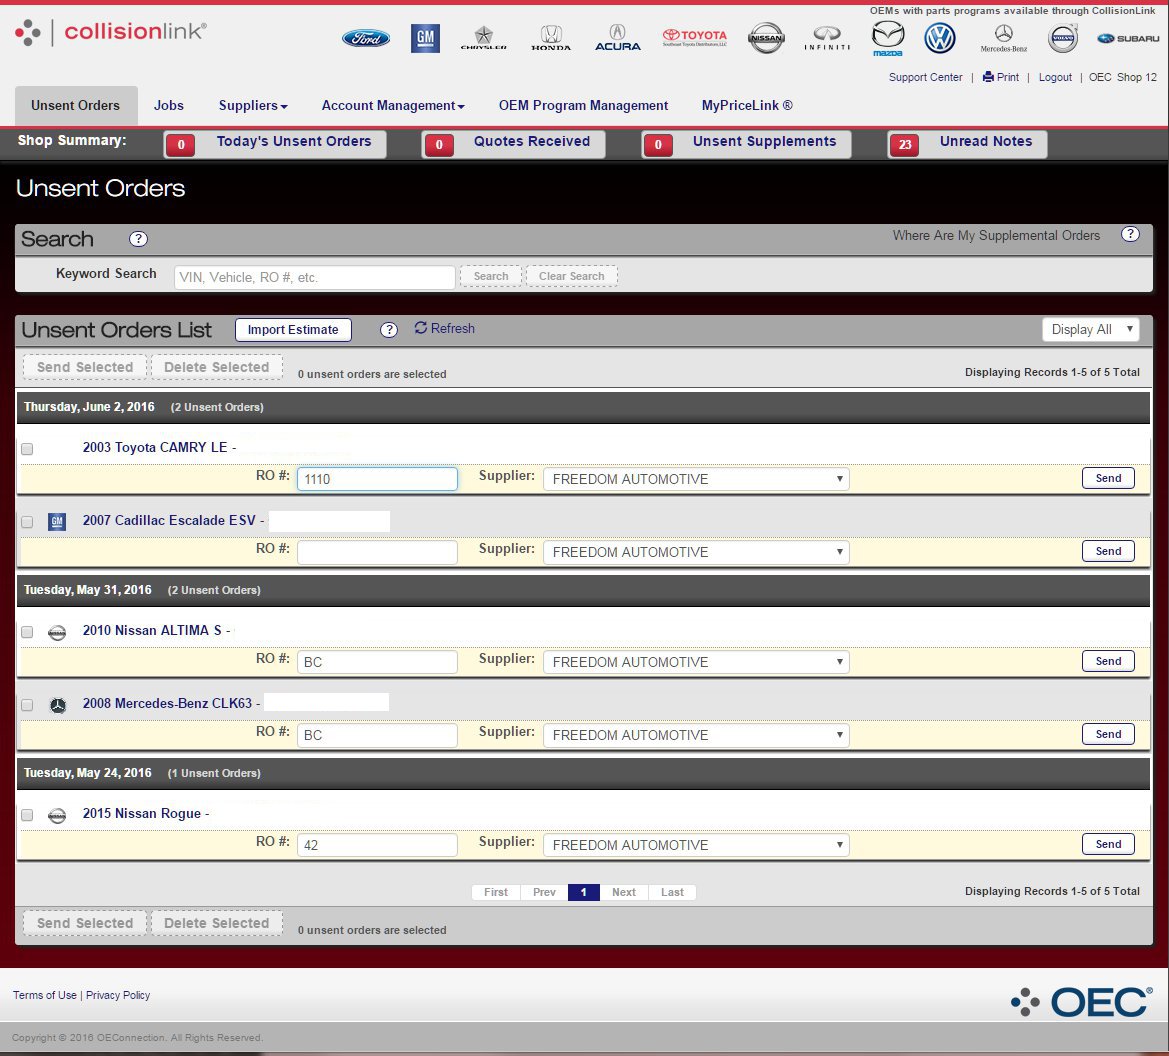Image resolution: width=1169 pixels, height=1056 pixels.
Task: Open OEM Program Management tab
Action: 583,105
